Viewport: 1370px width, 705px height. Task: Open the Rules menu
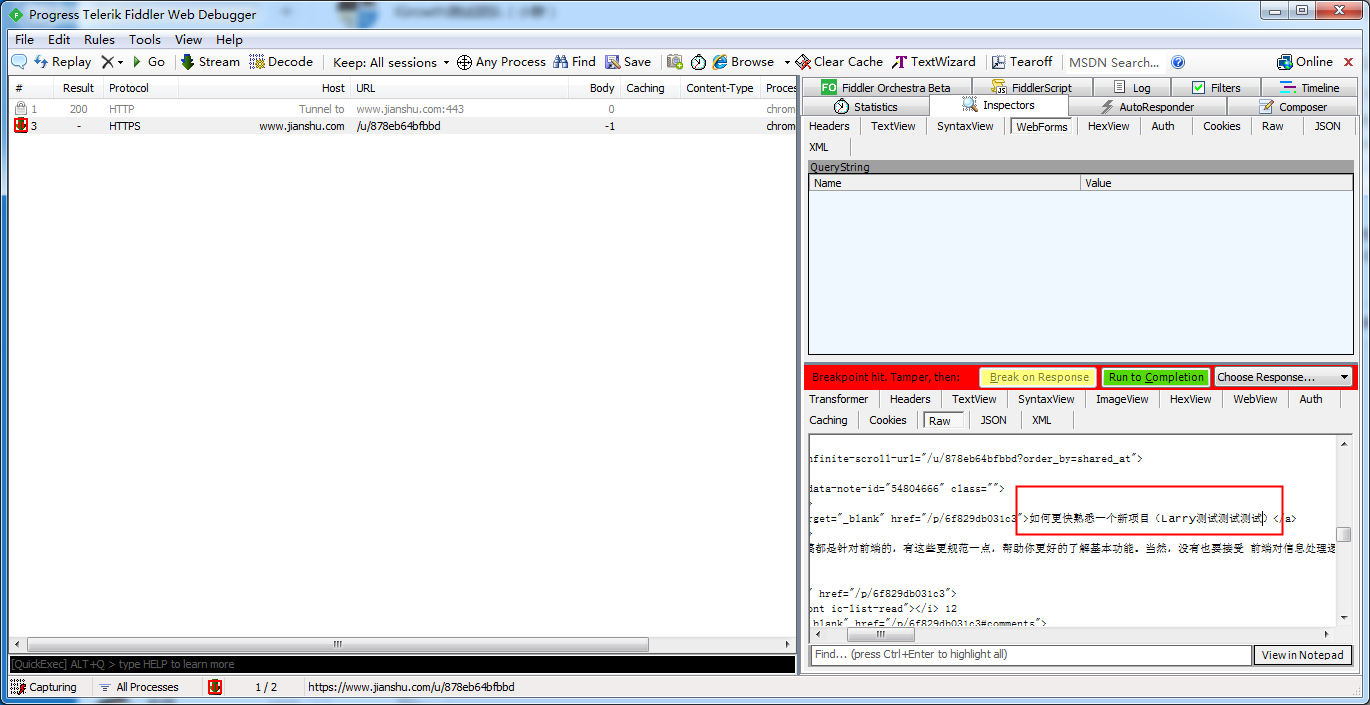click(99, 40)
